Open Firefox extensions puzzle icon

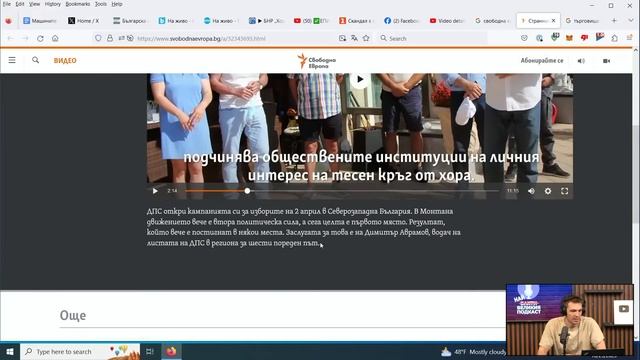614,38
